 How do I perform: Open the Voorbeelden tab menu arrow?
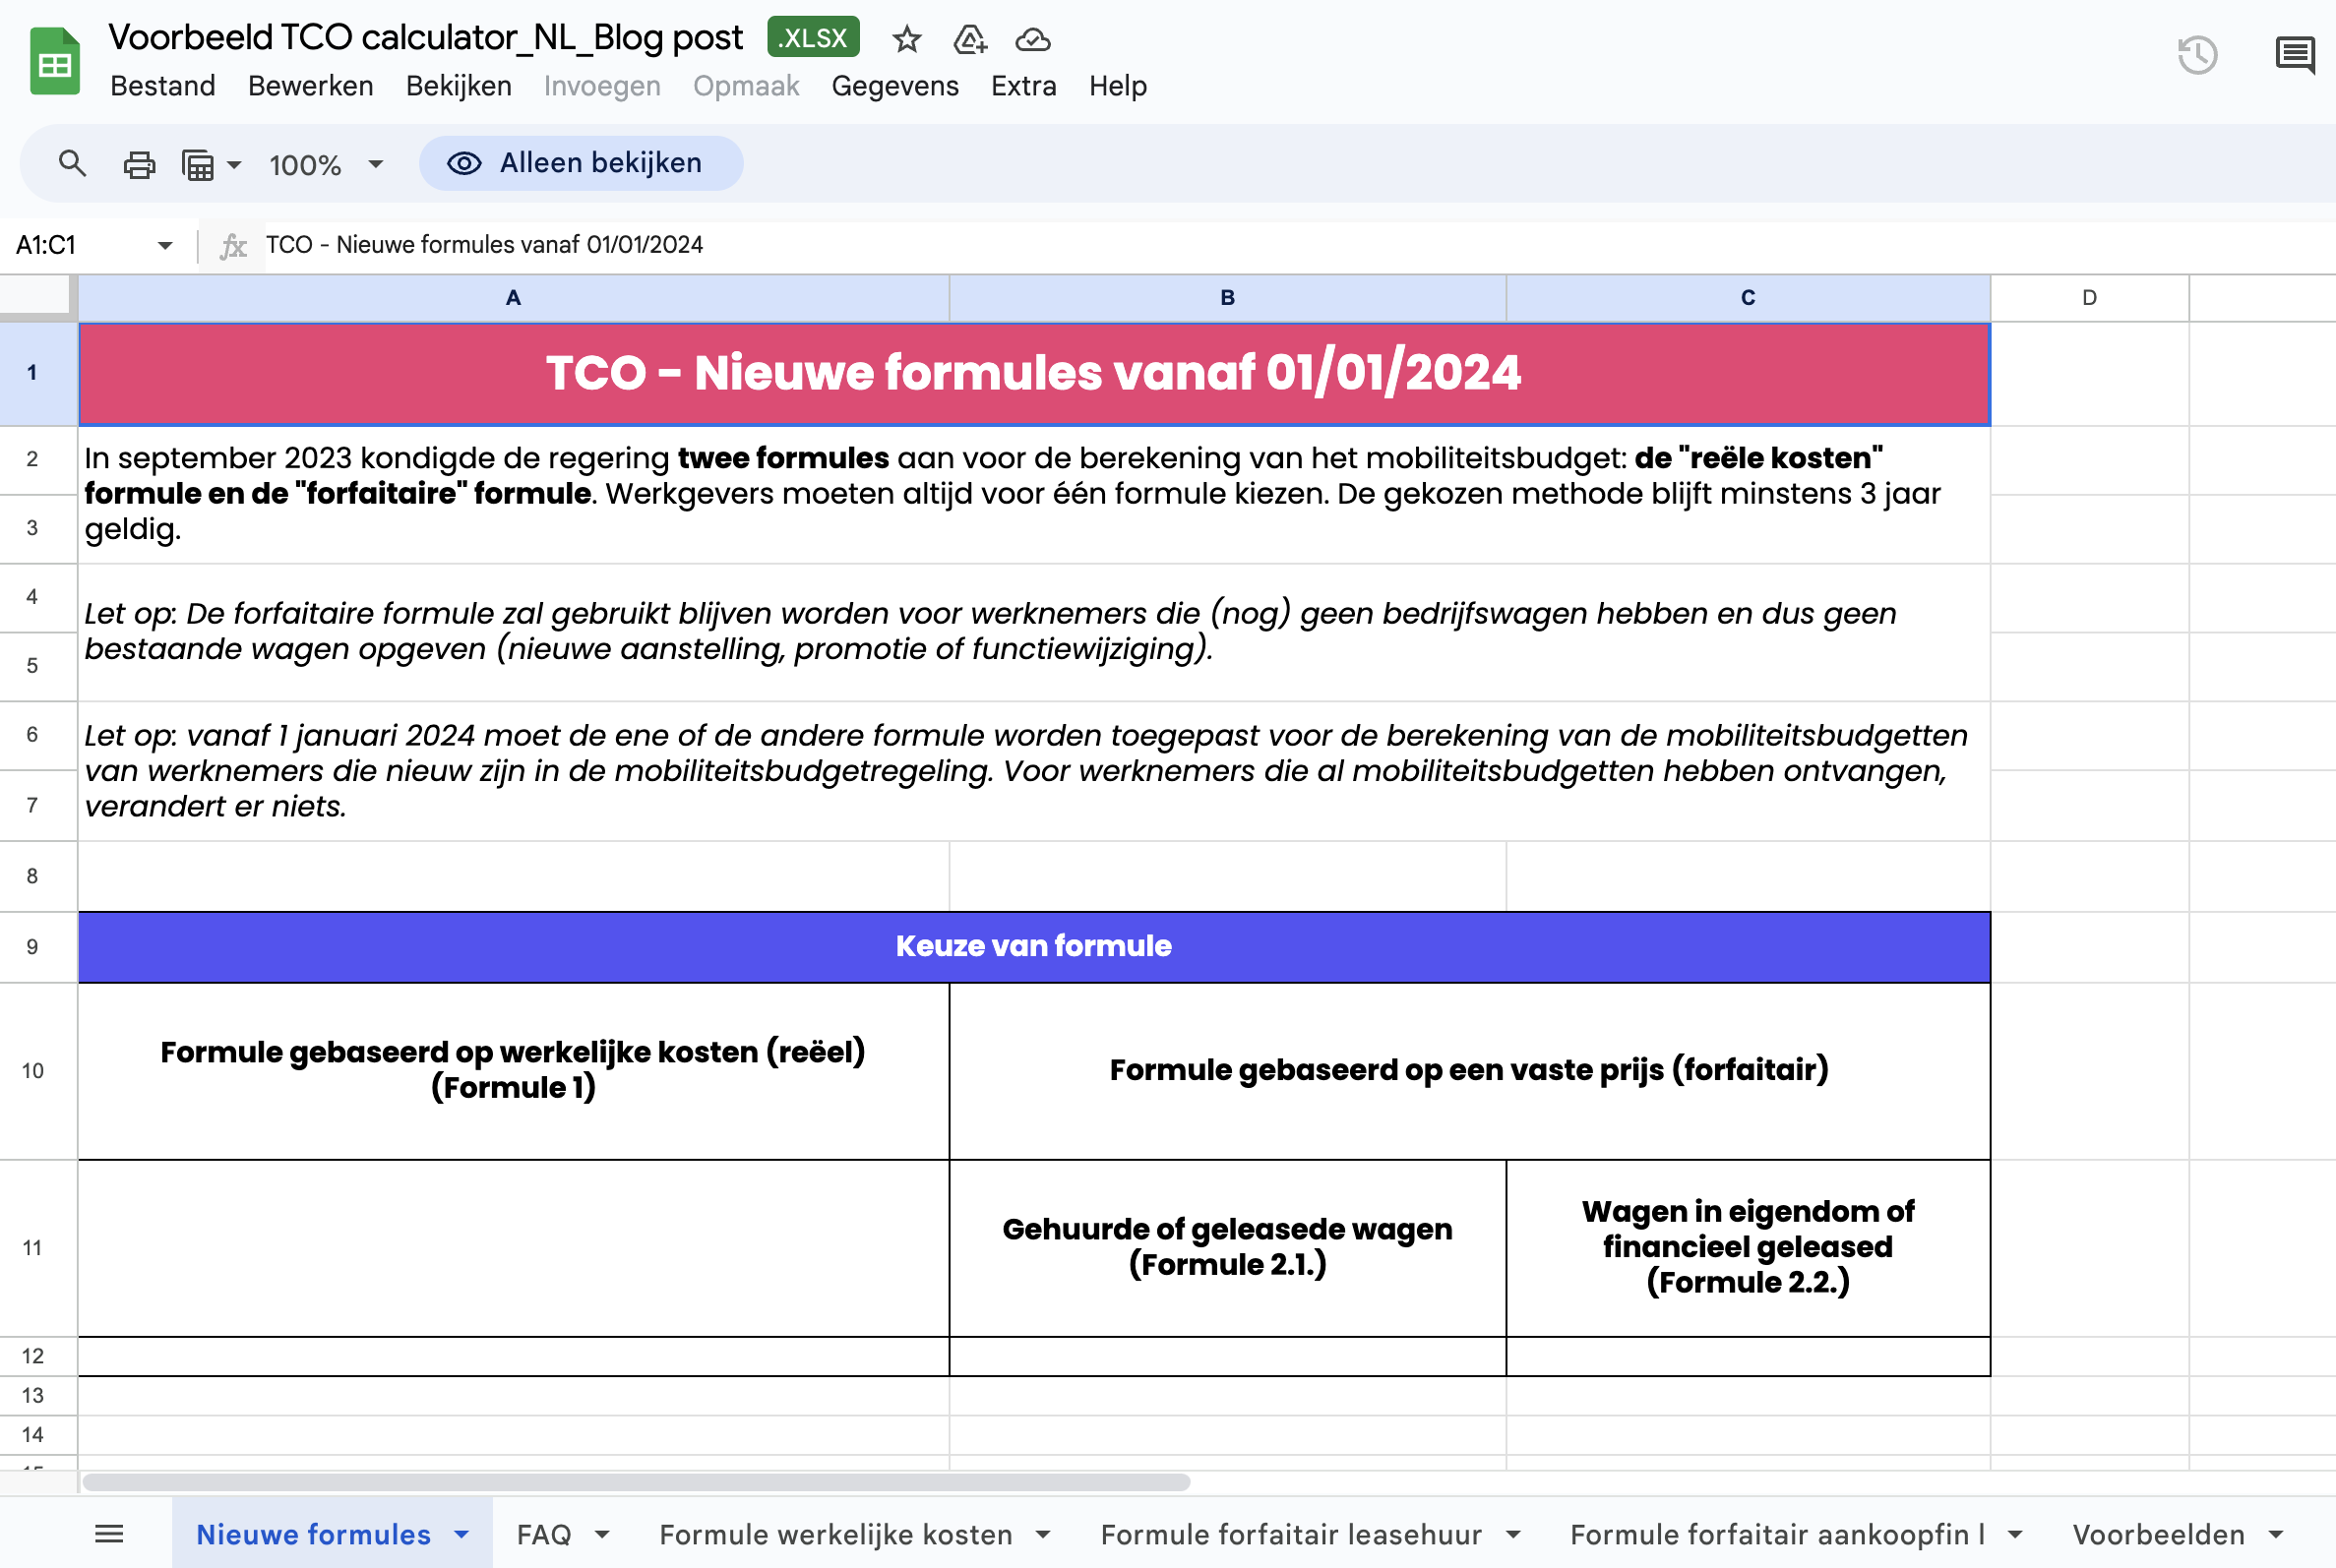pos(2276,1534)
